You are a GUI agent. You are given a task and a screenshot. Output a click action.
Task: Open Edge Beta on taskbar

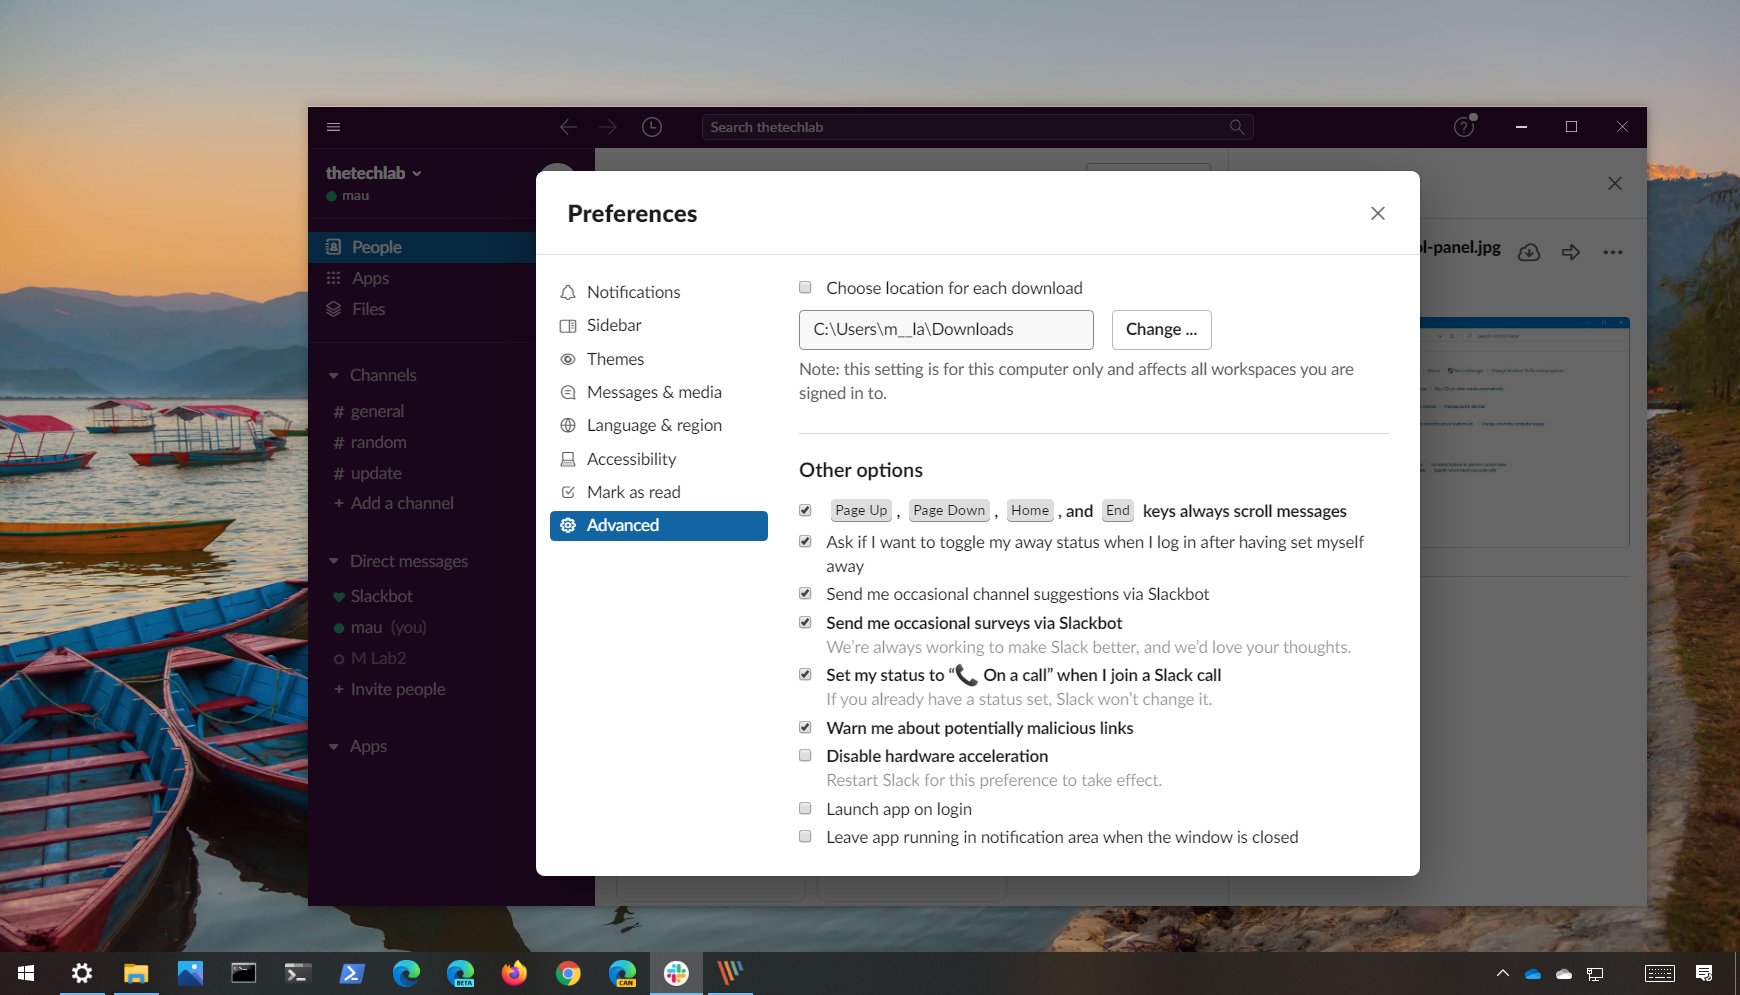460,973
